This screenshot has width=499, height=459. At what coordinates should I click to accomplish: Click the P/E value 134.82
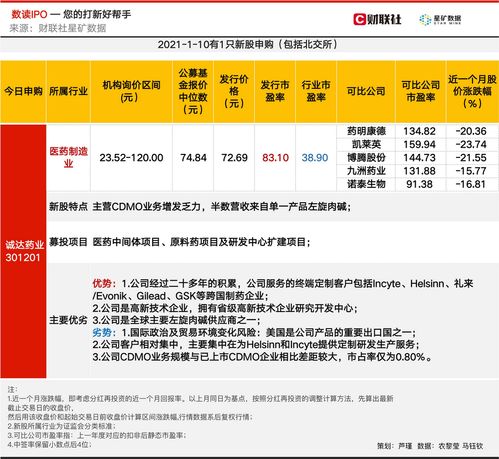click(419, 131)
